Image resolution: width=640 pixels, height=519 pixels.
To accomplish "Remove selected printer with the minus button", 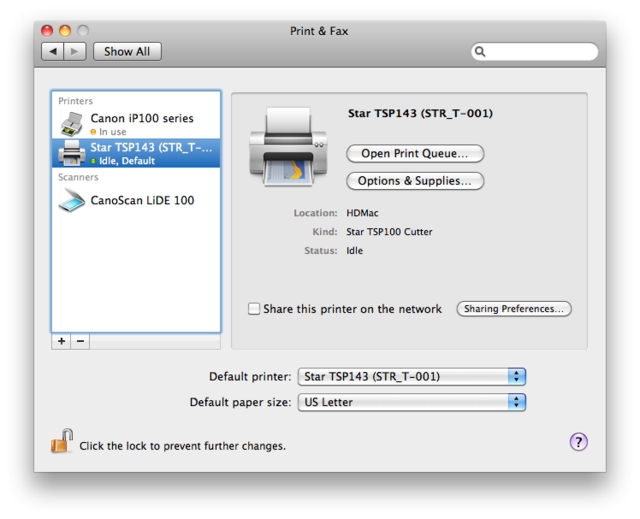I will (x=81, y=341).
